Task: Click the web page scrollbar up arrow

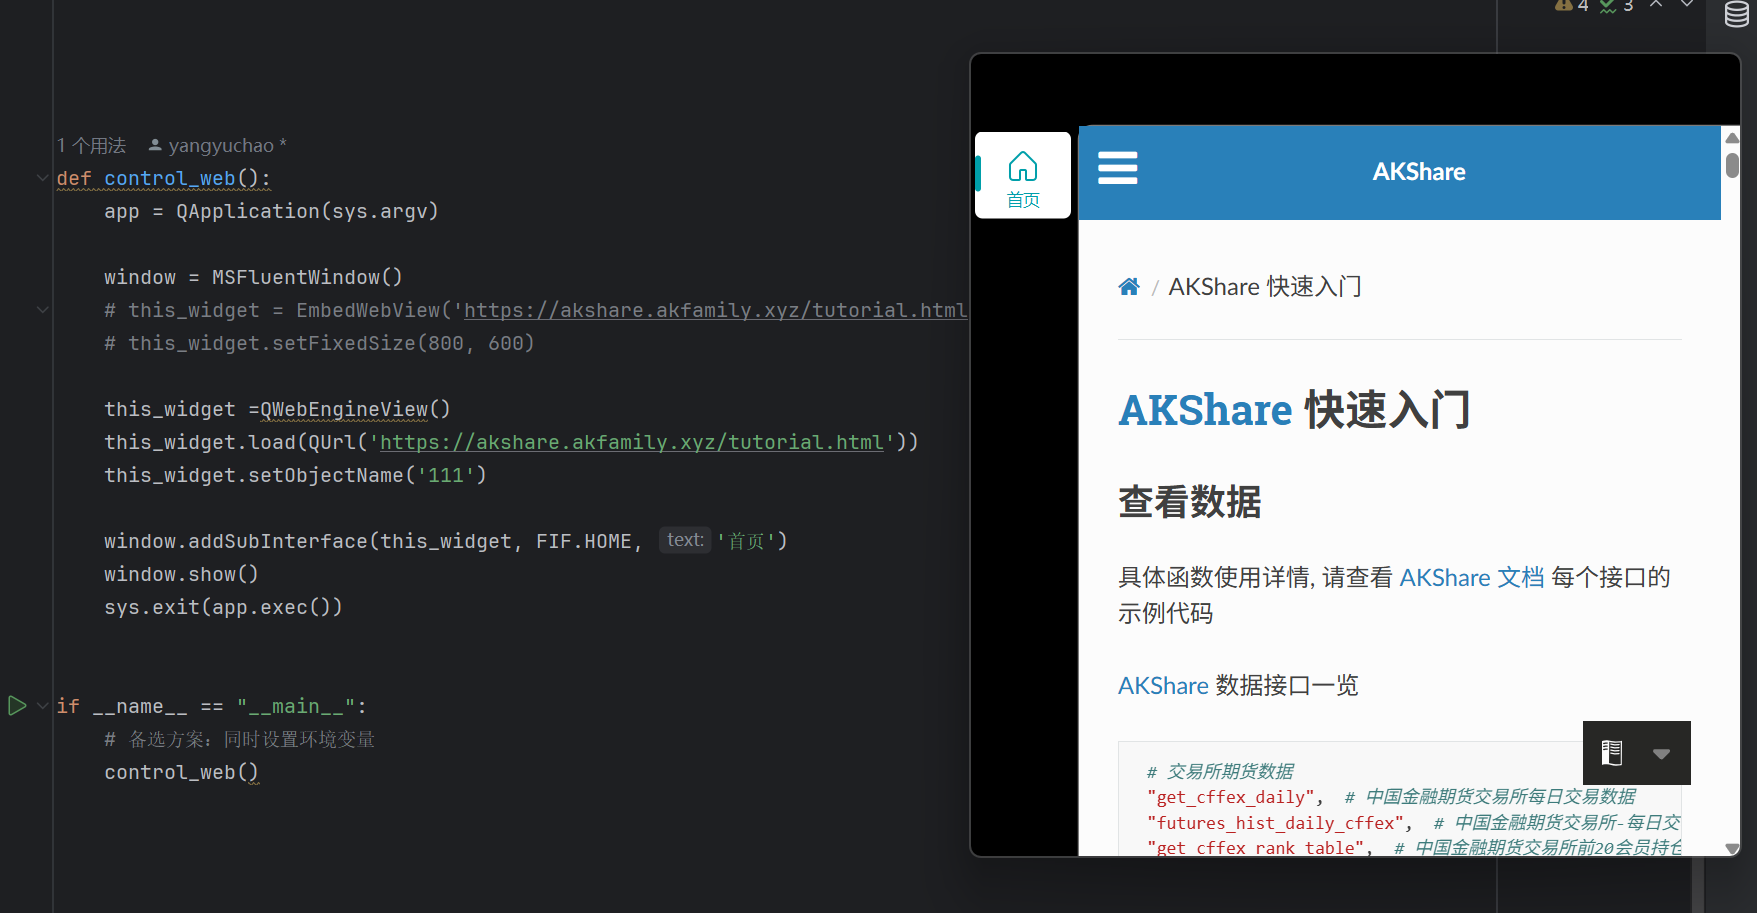Action: 1732,138
